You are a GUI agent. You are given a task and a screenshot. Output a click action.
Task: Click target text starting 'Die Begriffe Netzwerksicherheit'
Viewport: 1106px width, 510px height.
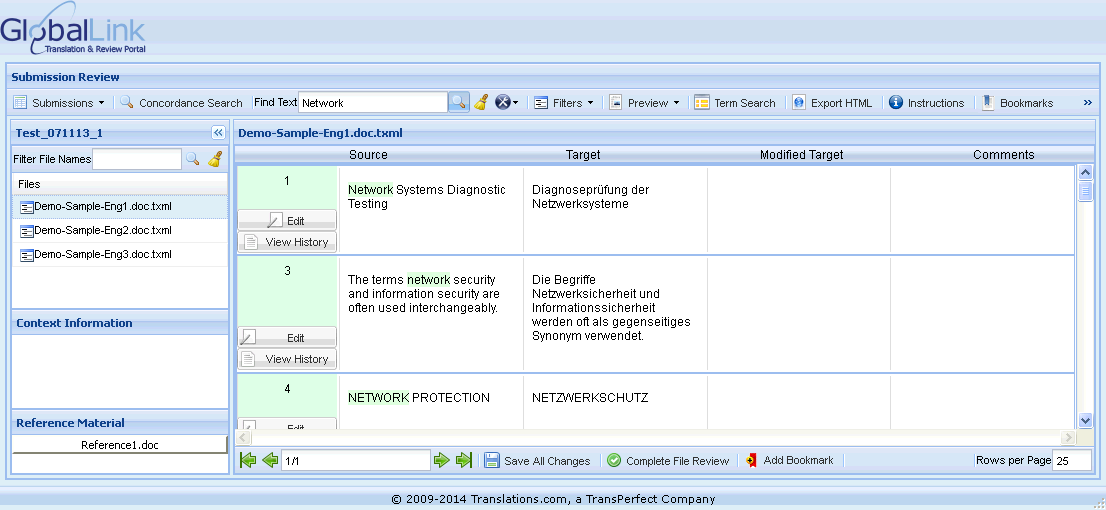[x=611, y=308]
